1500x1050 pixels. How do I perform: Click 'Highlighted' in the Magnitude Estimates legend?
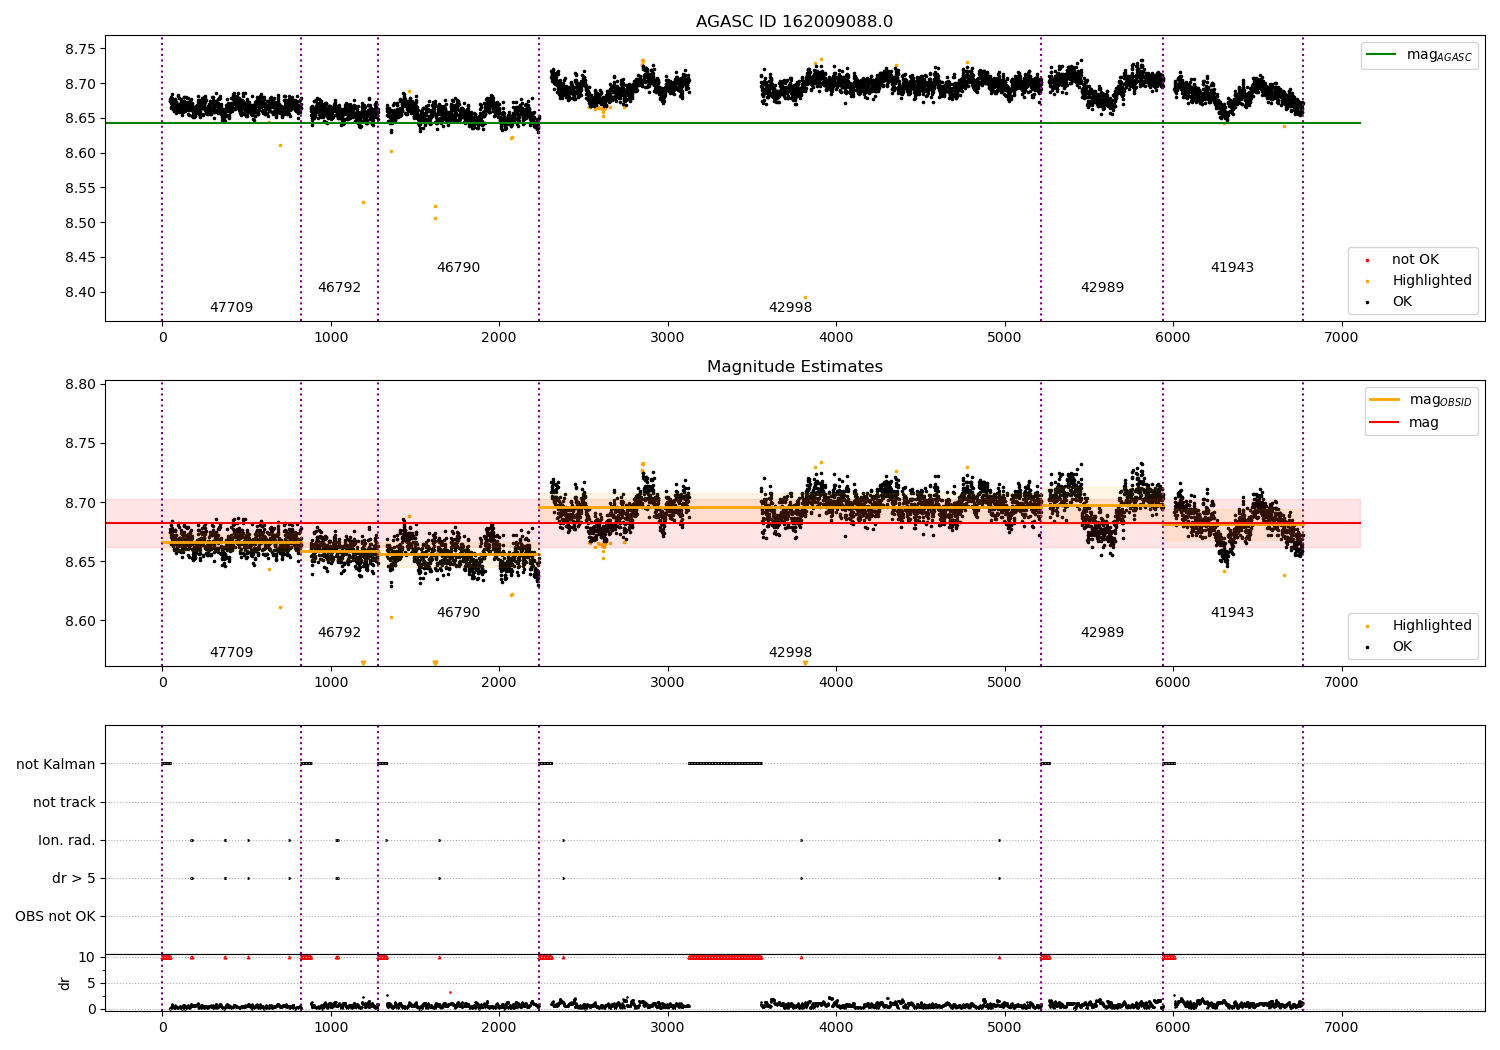tap(1432, 625)
